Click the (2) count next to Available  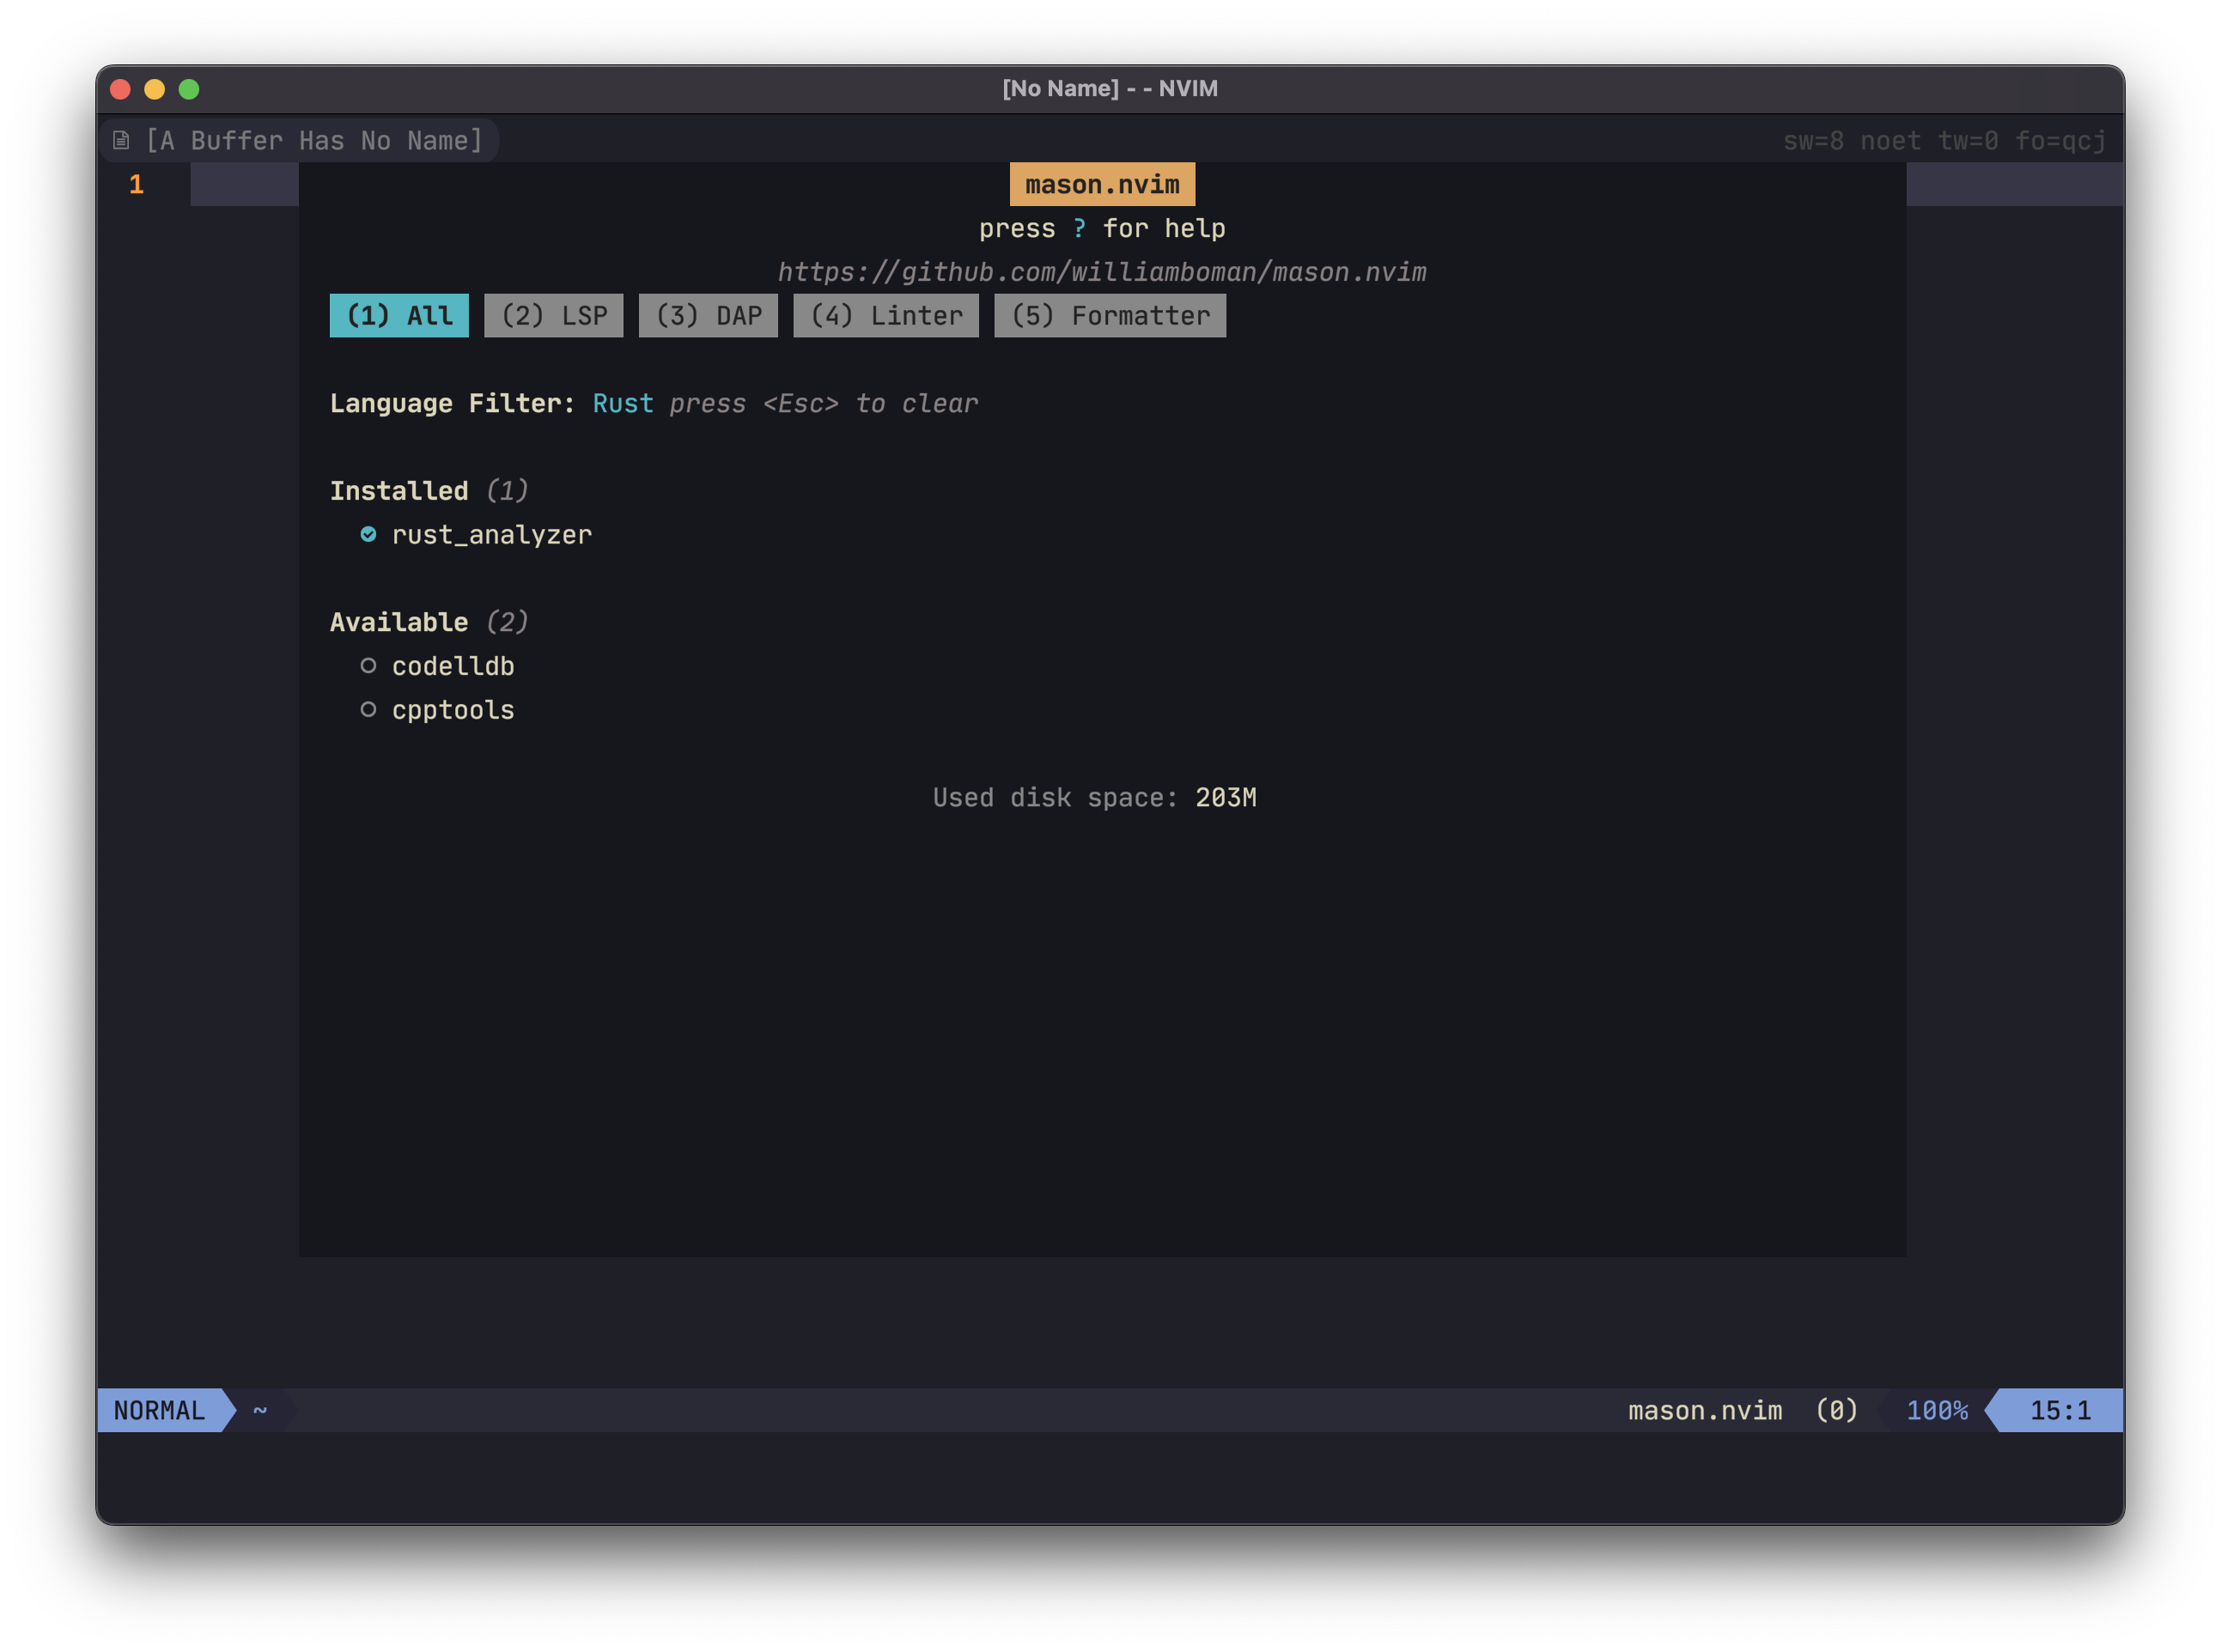[x=508, y=622]
